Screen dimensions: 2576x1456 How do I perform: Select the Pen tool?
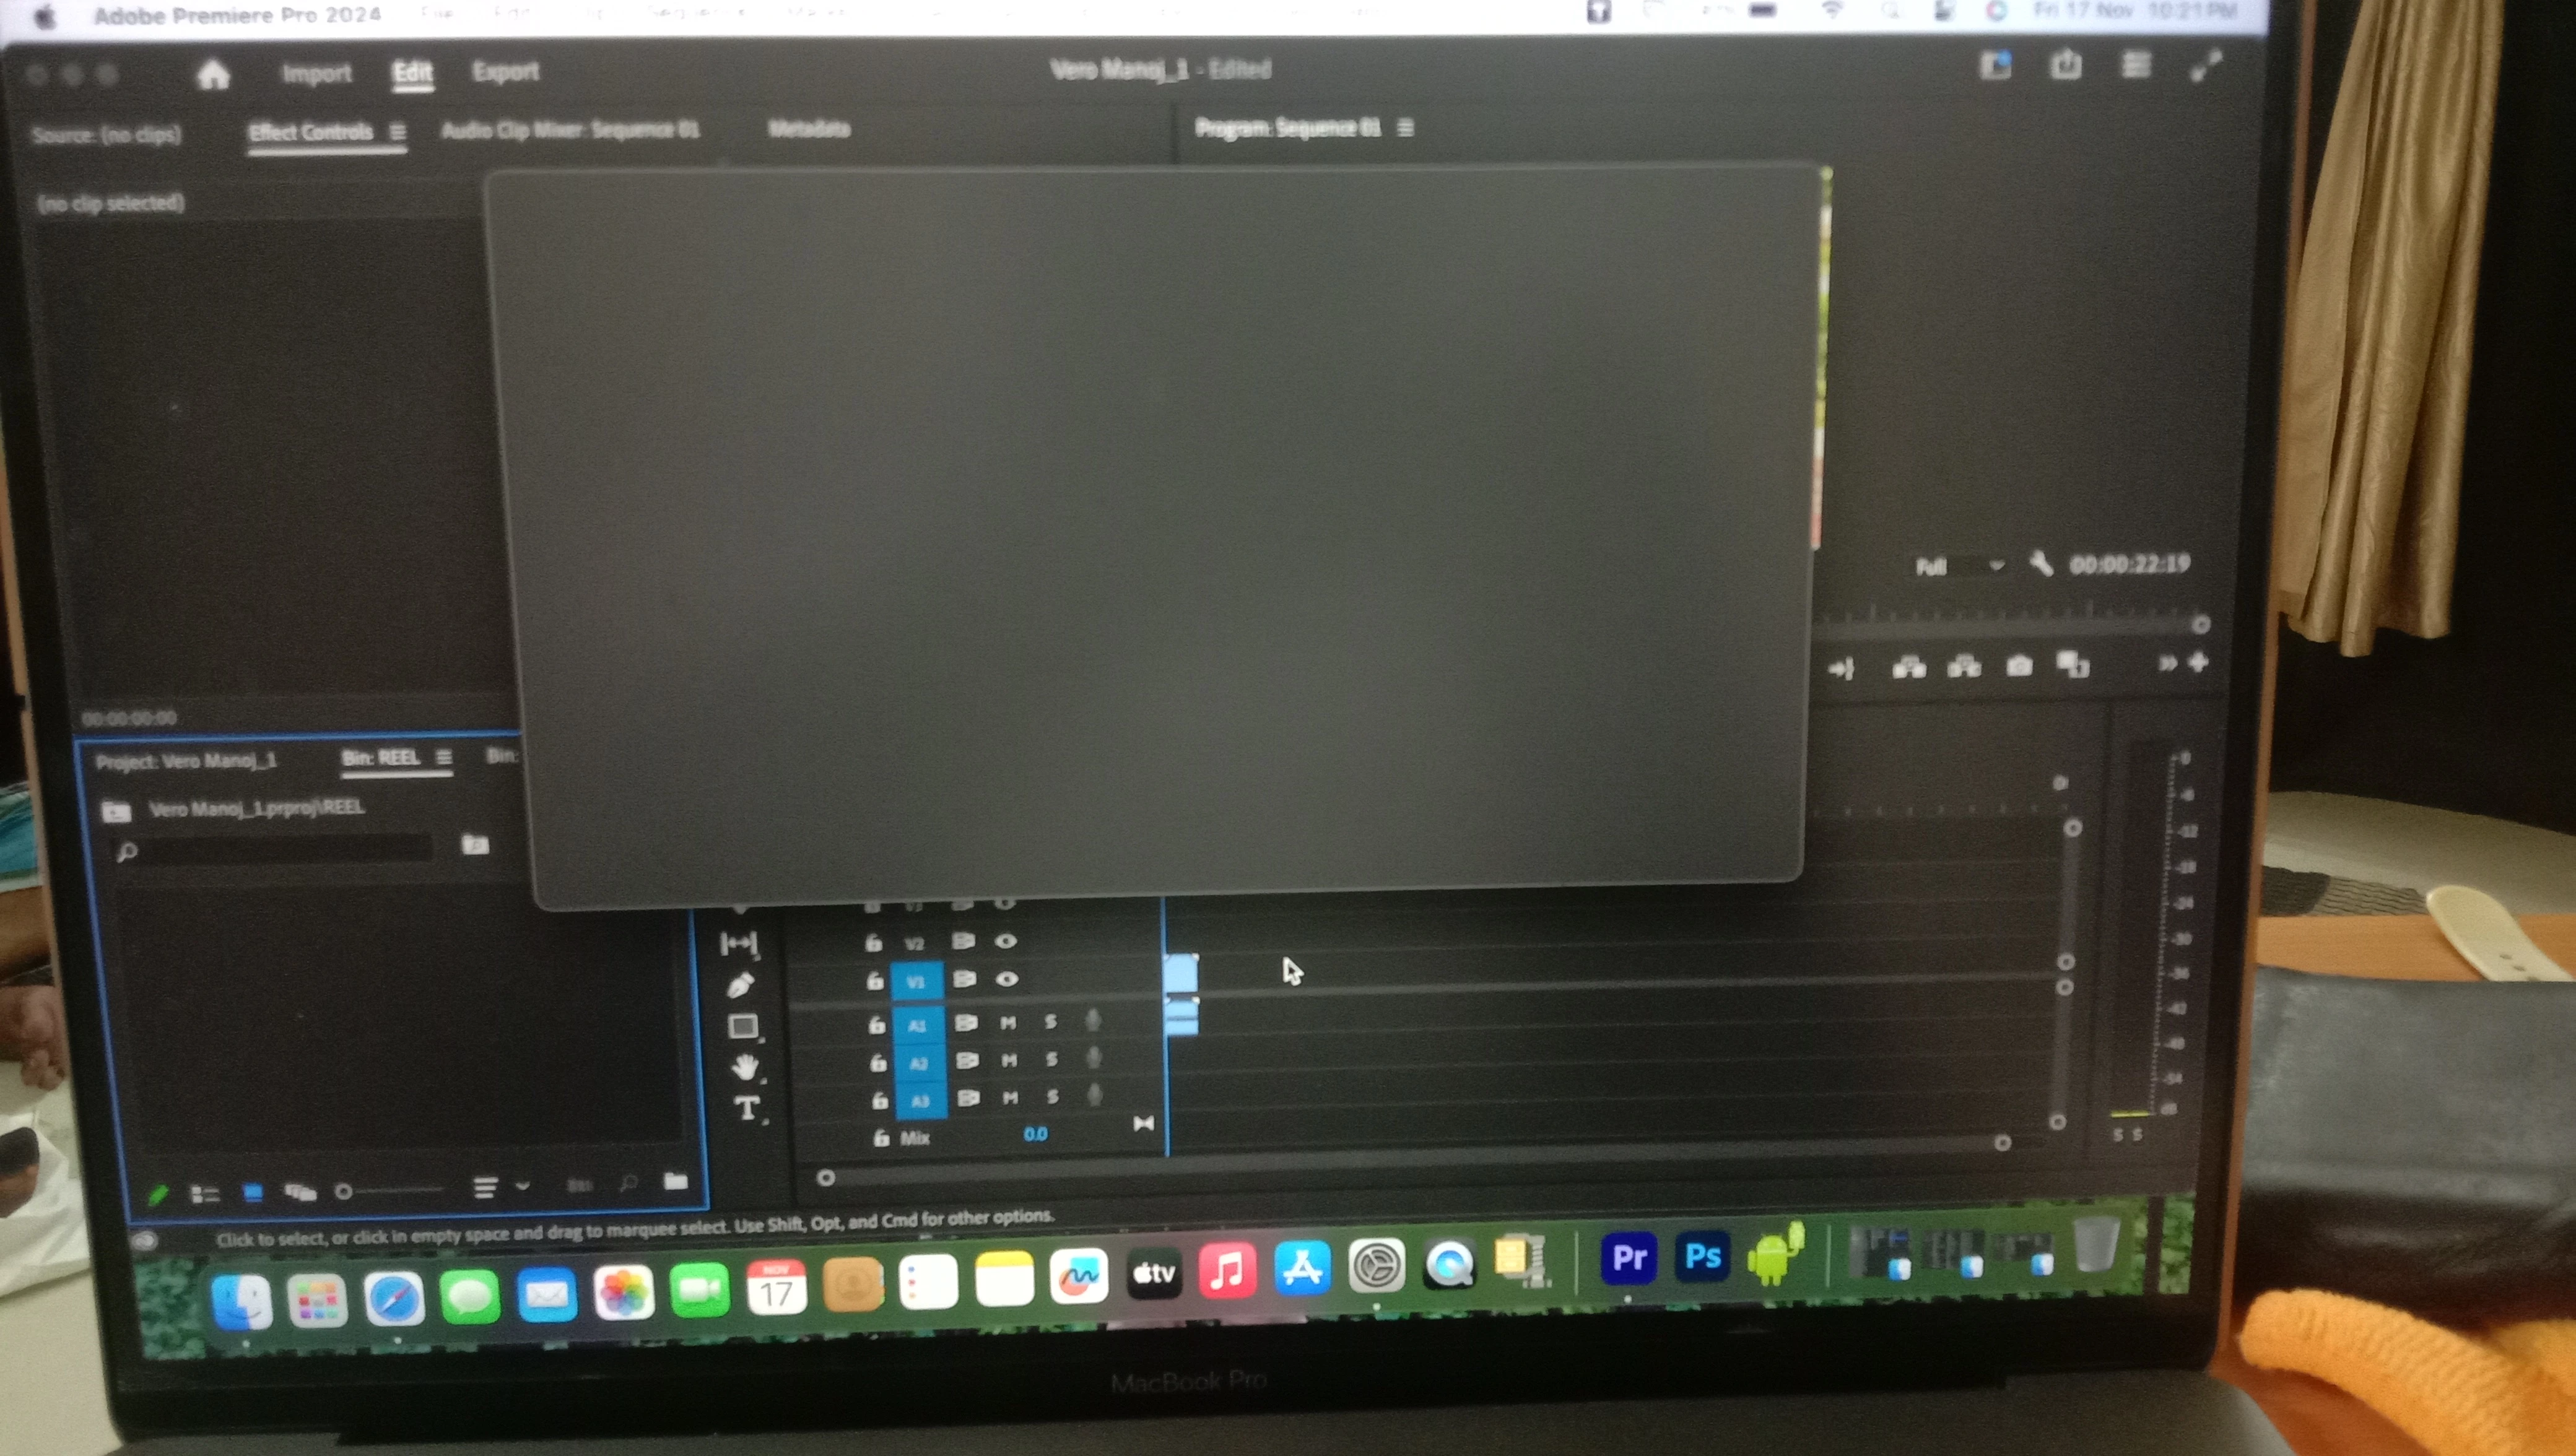pyautogui.click(x=740, y=985)
